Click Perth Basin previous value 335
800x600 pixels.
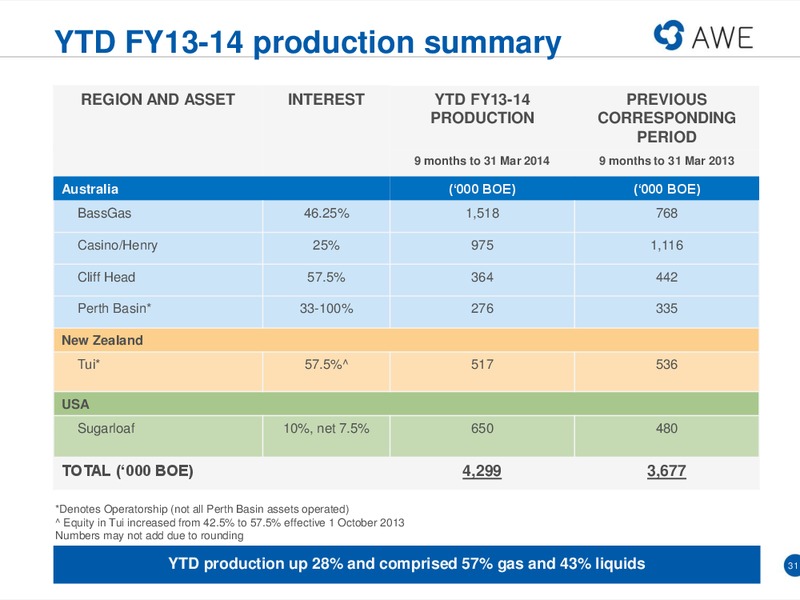(666, 309)
